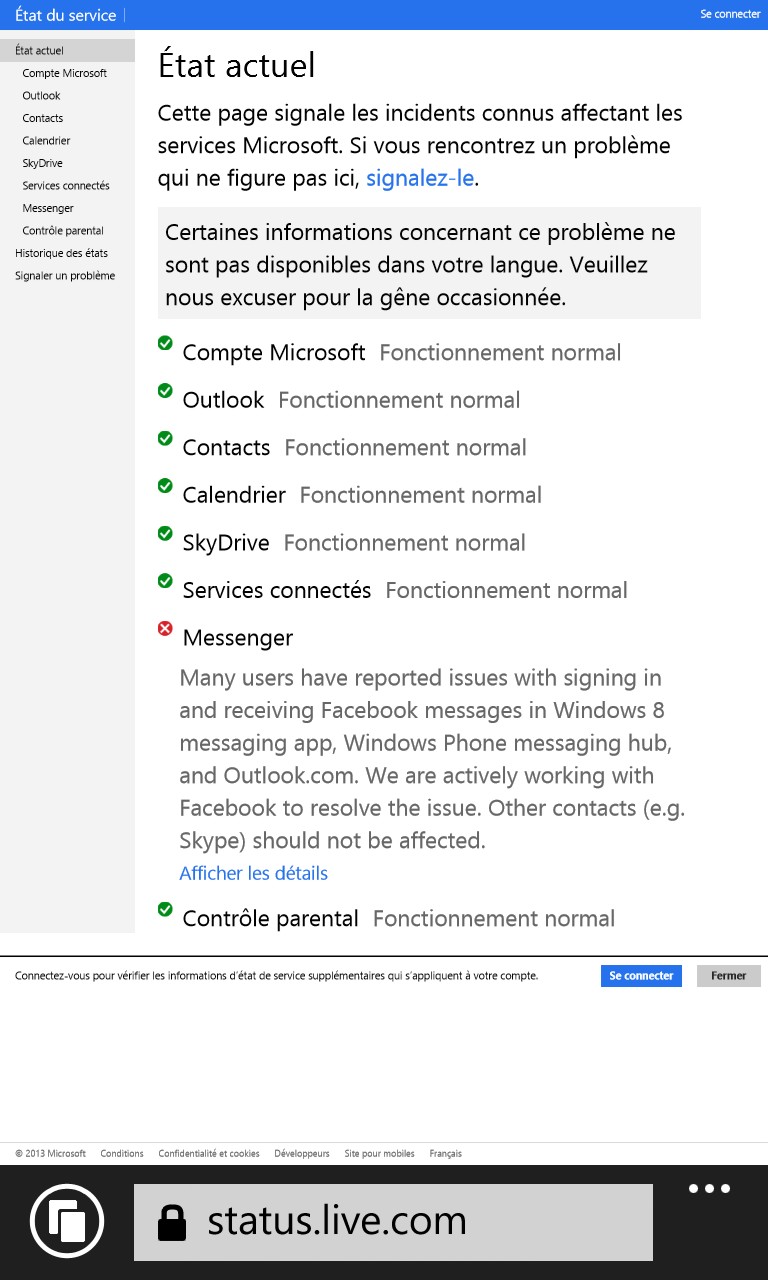
Task: Tap the lock icon in address bar
Action: pyautogui.click(x=172, y=1221)
